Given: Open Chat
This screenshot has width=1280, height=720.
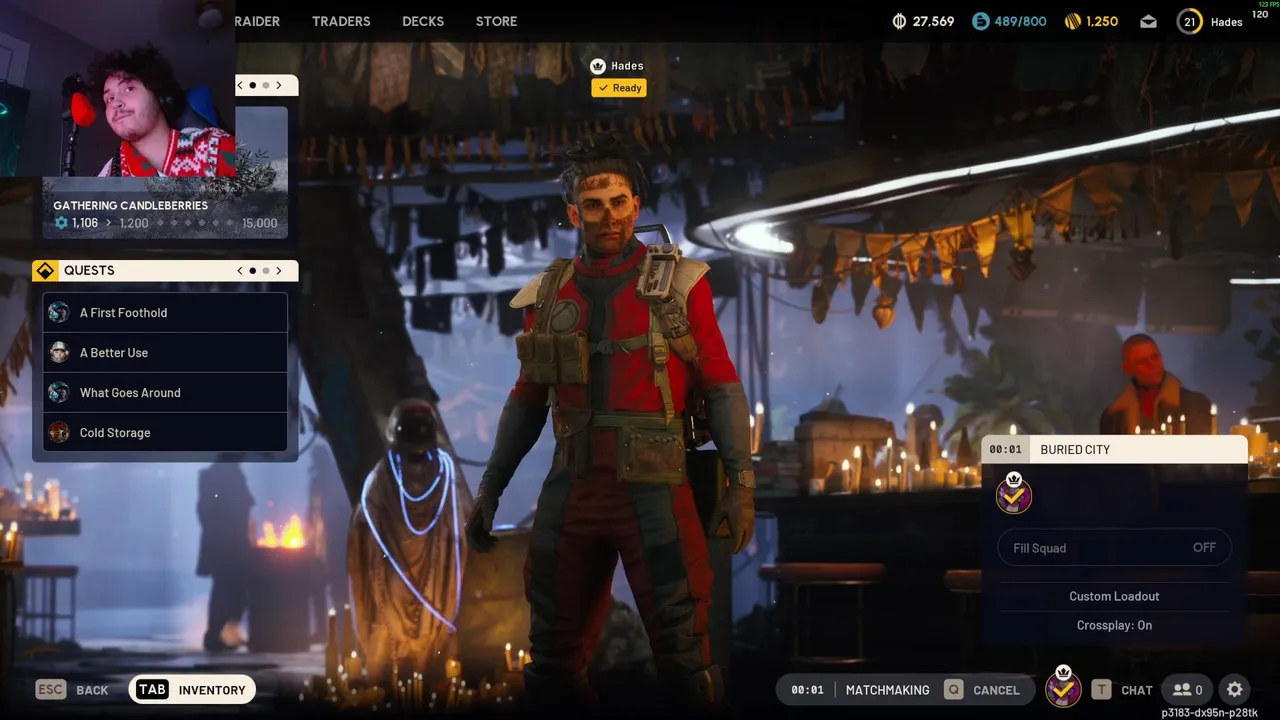Looking at the screenshot, I should pos(1136,690).
